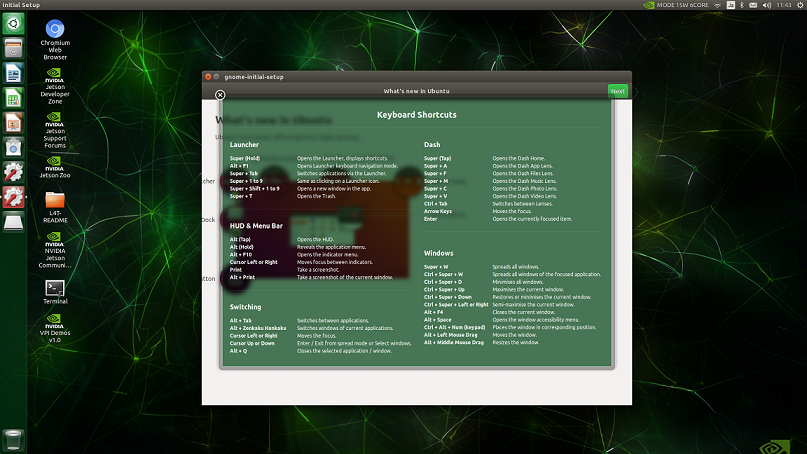Click 'Alt + Print' shortcut entry
Image resolution: width=807 pixels, height=454 pixels.
[242, 277]
